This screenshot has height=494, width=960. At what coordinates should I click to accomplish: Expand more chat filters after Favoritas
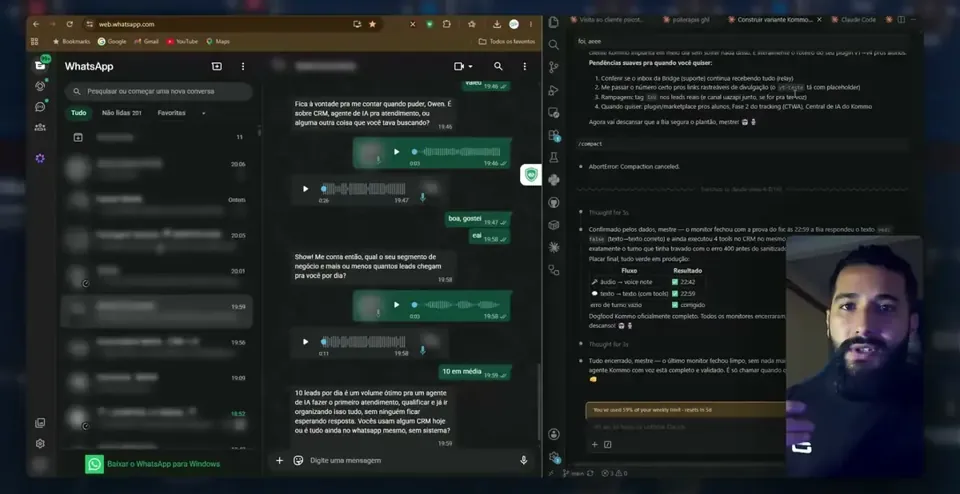tap(203, 113)
